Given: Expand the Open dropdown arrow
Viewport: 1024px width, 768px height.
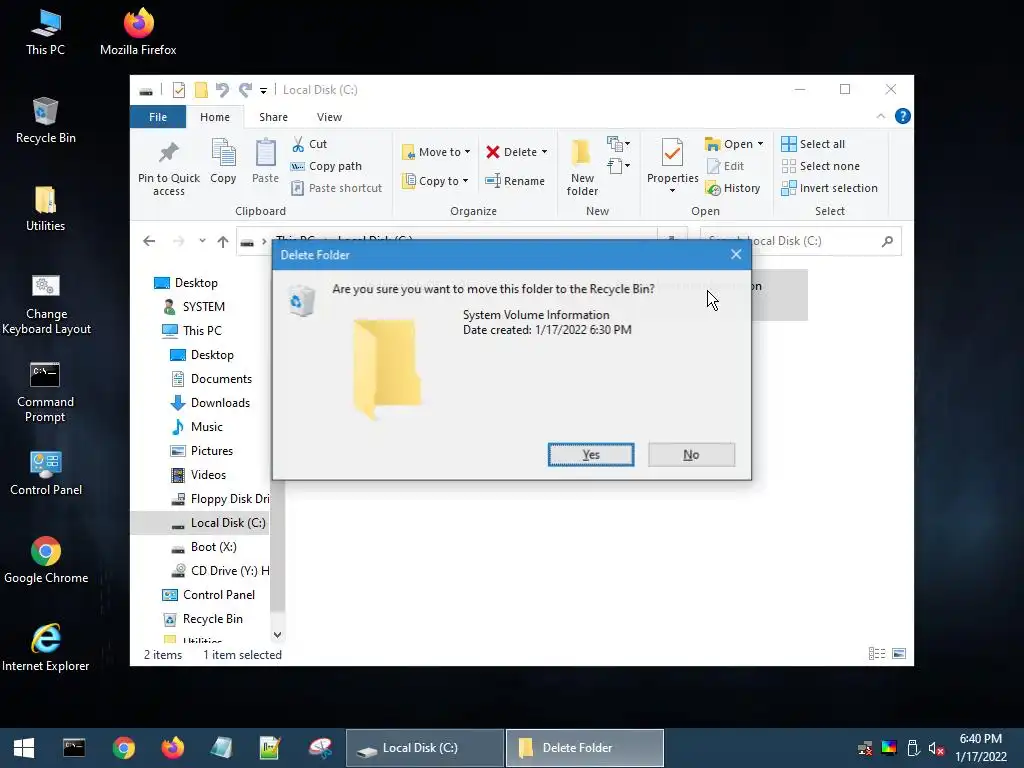Looking at the screenshot, I should (760, 144).
